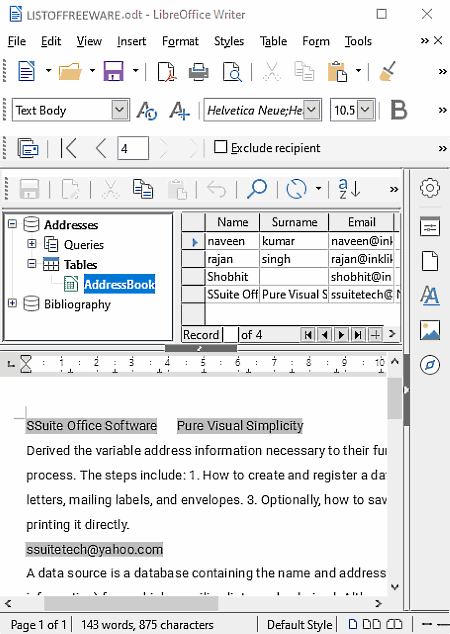Export directly as PDF

click(x=166, y=72)
